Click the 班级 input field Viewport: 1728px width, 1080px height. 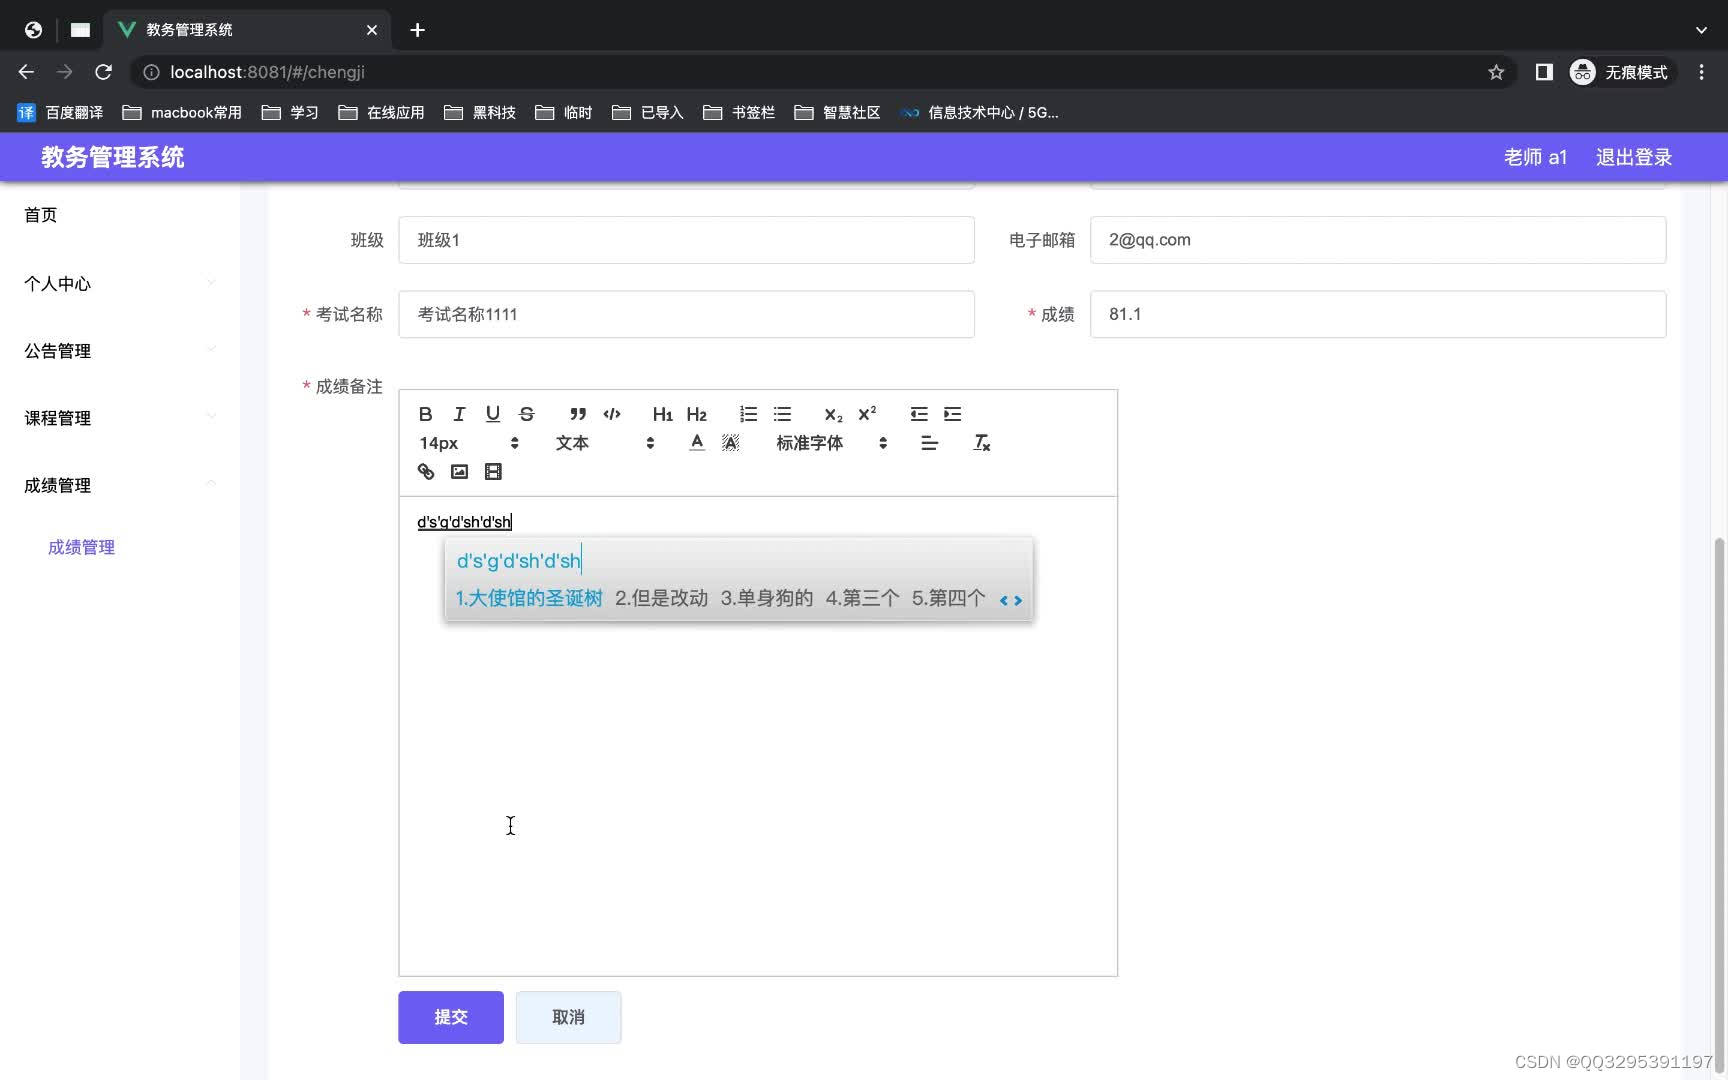point(686,240)
